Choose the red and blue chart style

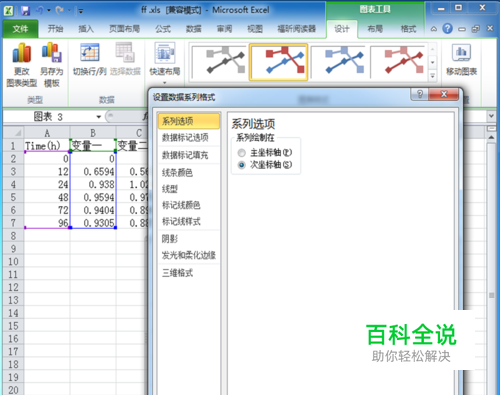click(x=279, y=62)
